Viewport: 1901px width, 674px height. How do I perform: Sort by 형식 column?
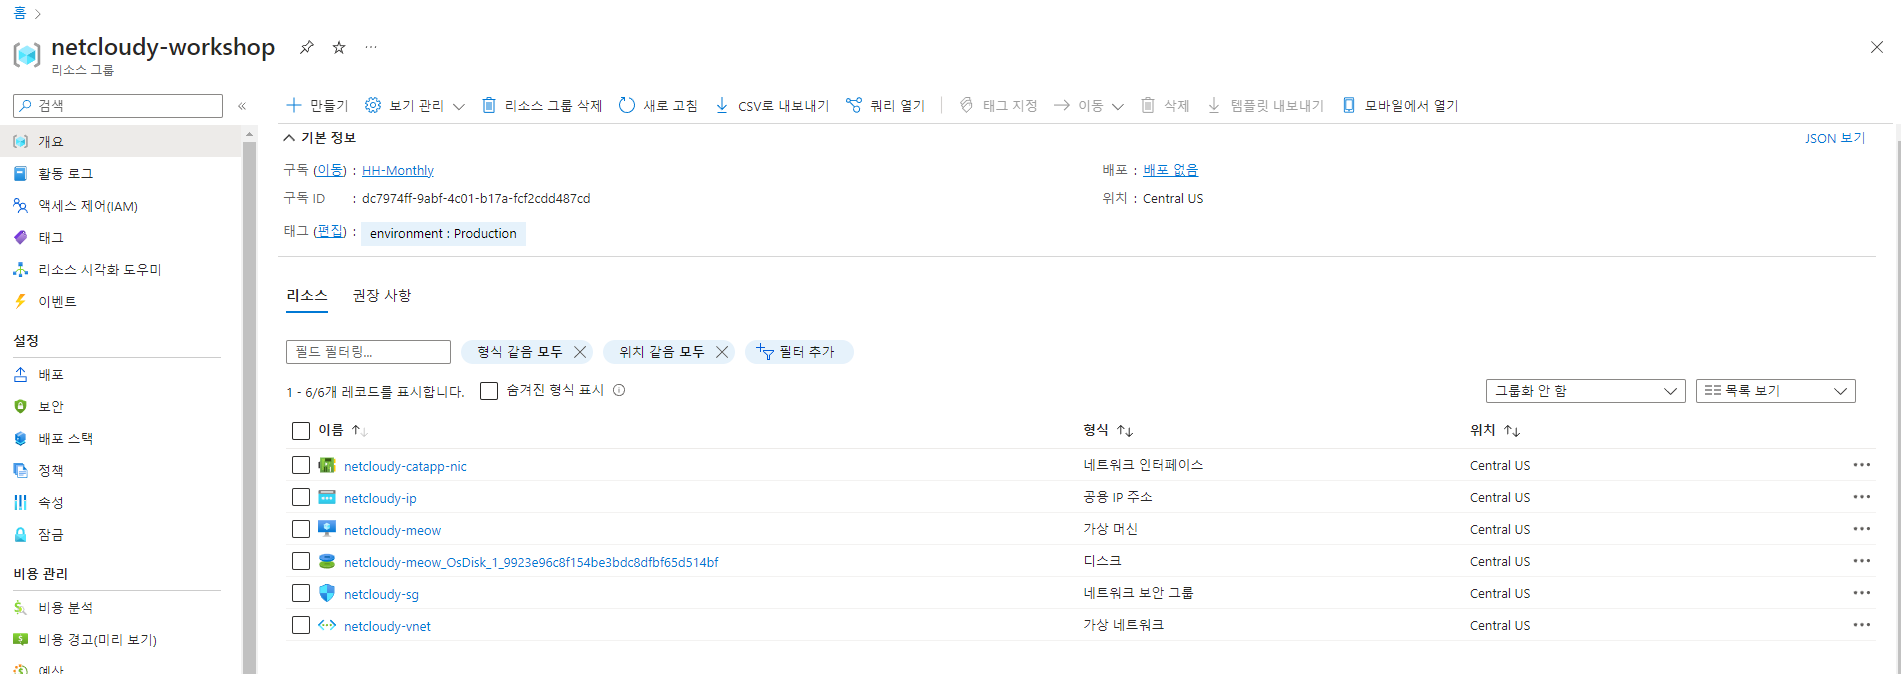pos(1108,430)
